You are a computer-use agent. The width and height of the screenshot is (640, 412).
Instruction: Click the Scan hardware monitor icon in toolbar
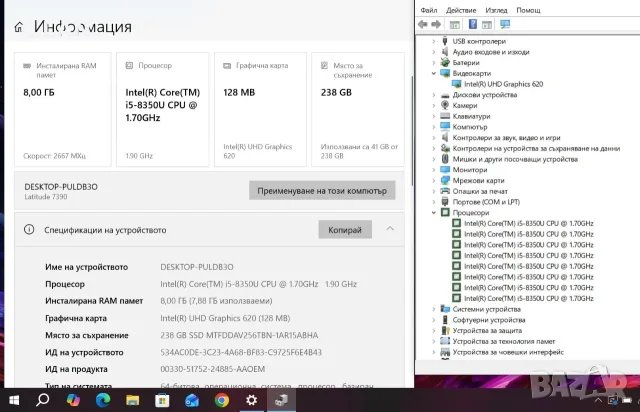tap(505, 24)
